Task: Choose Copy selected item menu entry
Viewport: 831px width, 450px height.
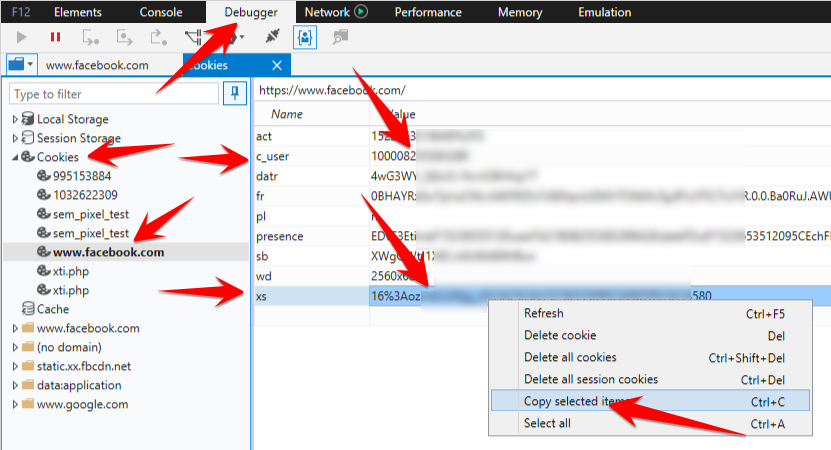Action: (651, 401)
